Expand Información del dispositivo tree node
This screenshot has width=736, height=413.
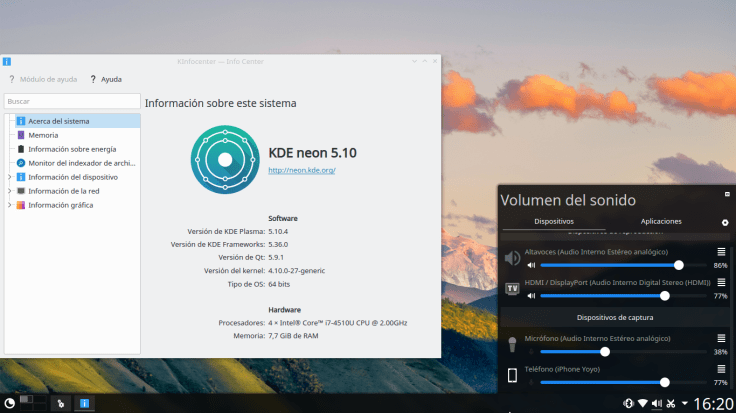tap(9, 177)
